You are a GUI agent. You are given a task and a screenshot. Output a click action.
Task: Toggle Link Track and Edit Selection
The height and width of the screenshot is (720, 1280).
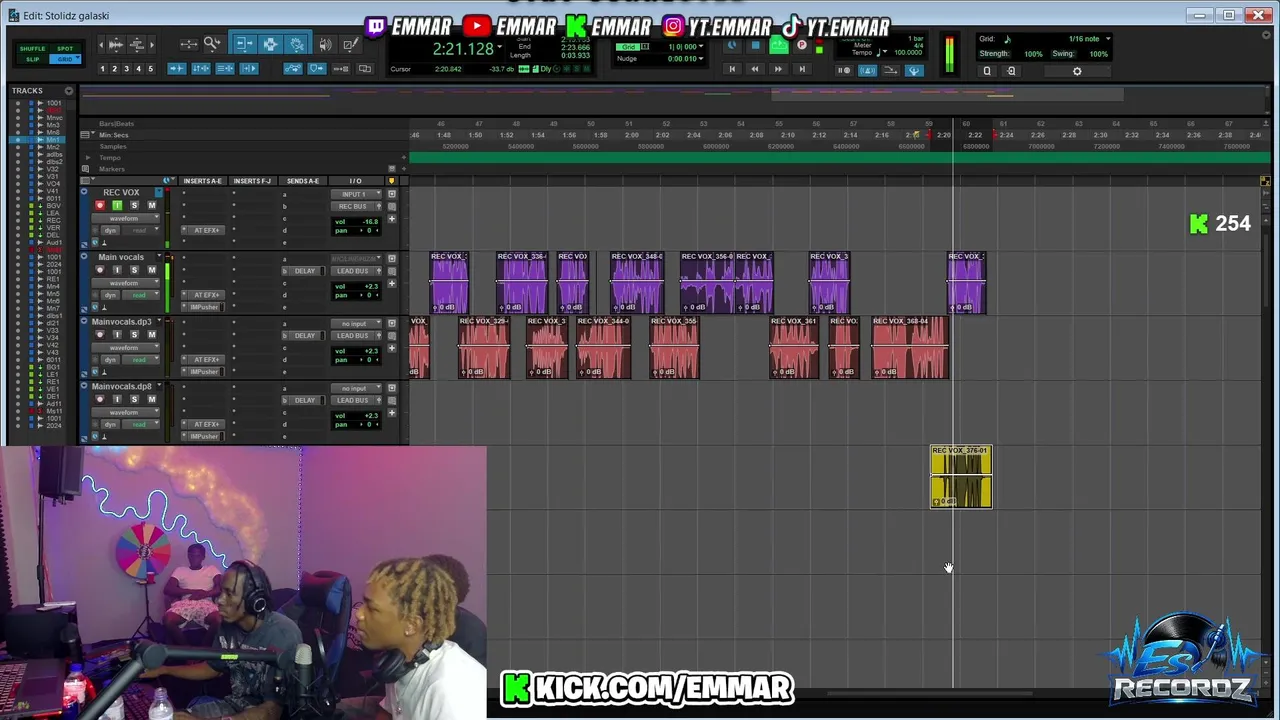point(225,69)
